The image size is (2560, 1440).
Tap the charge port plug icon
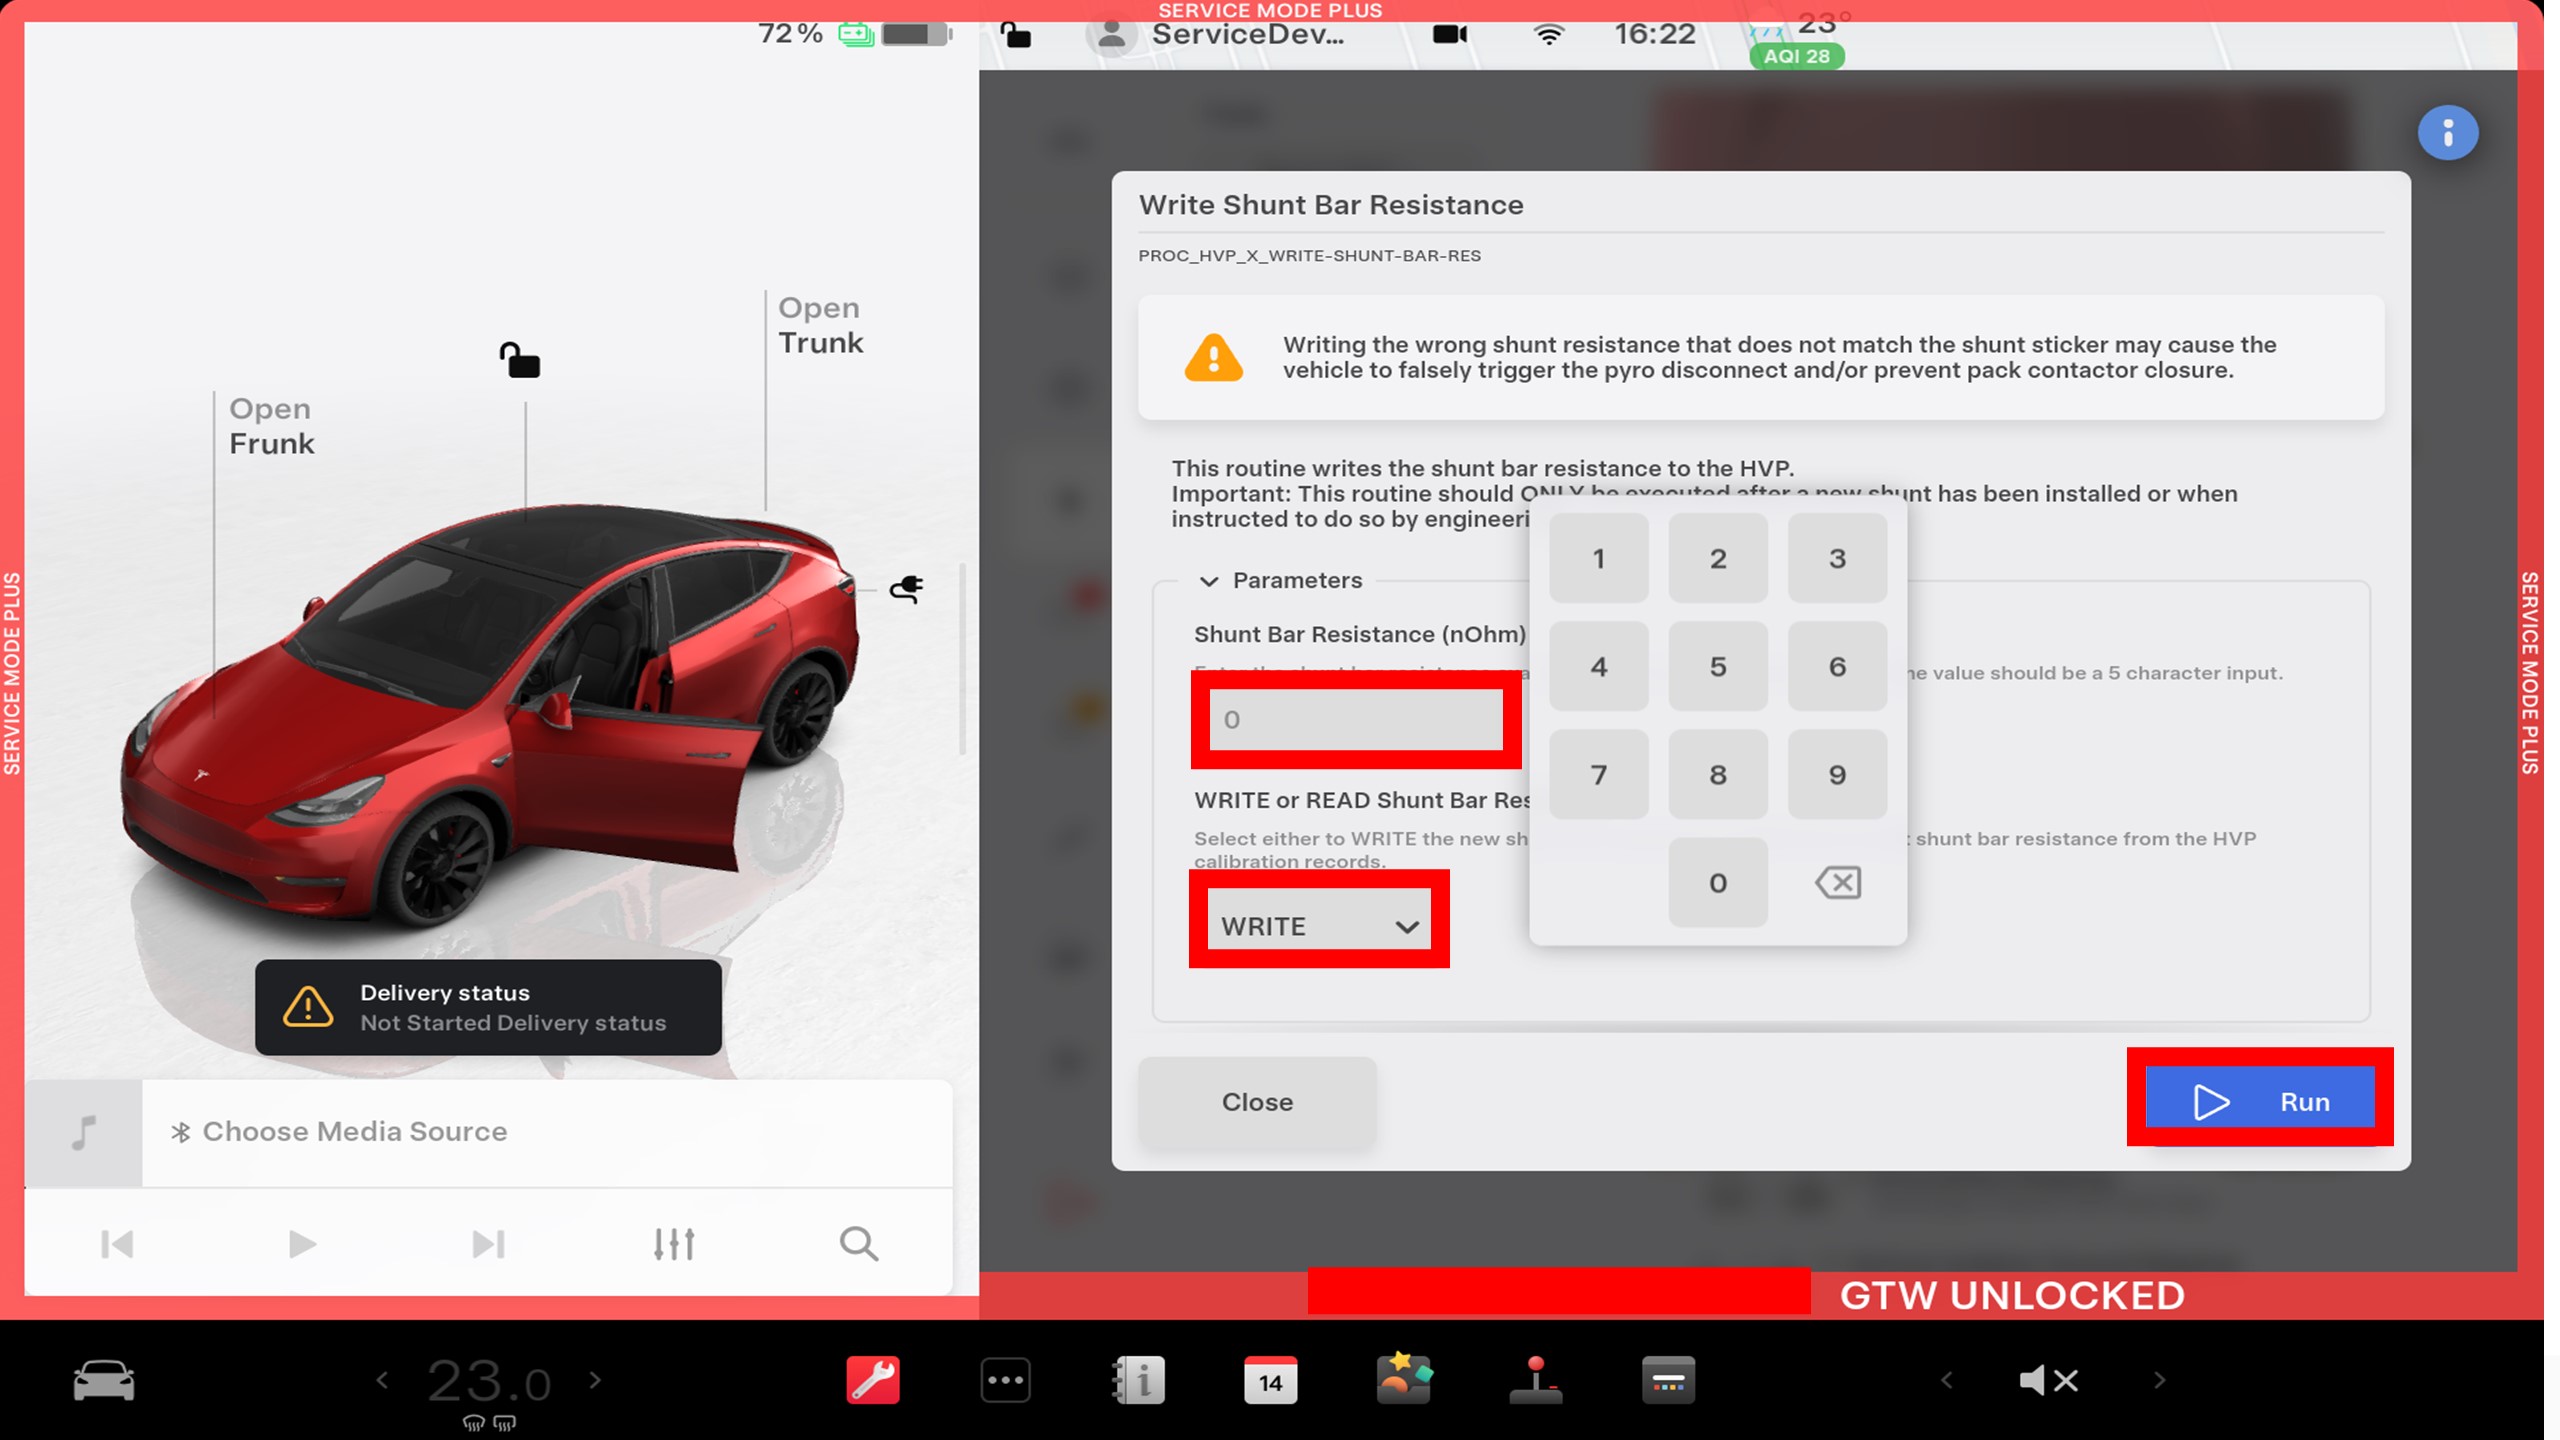point(907,588)
